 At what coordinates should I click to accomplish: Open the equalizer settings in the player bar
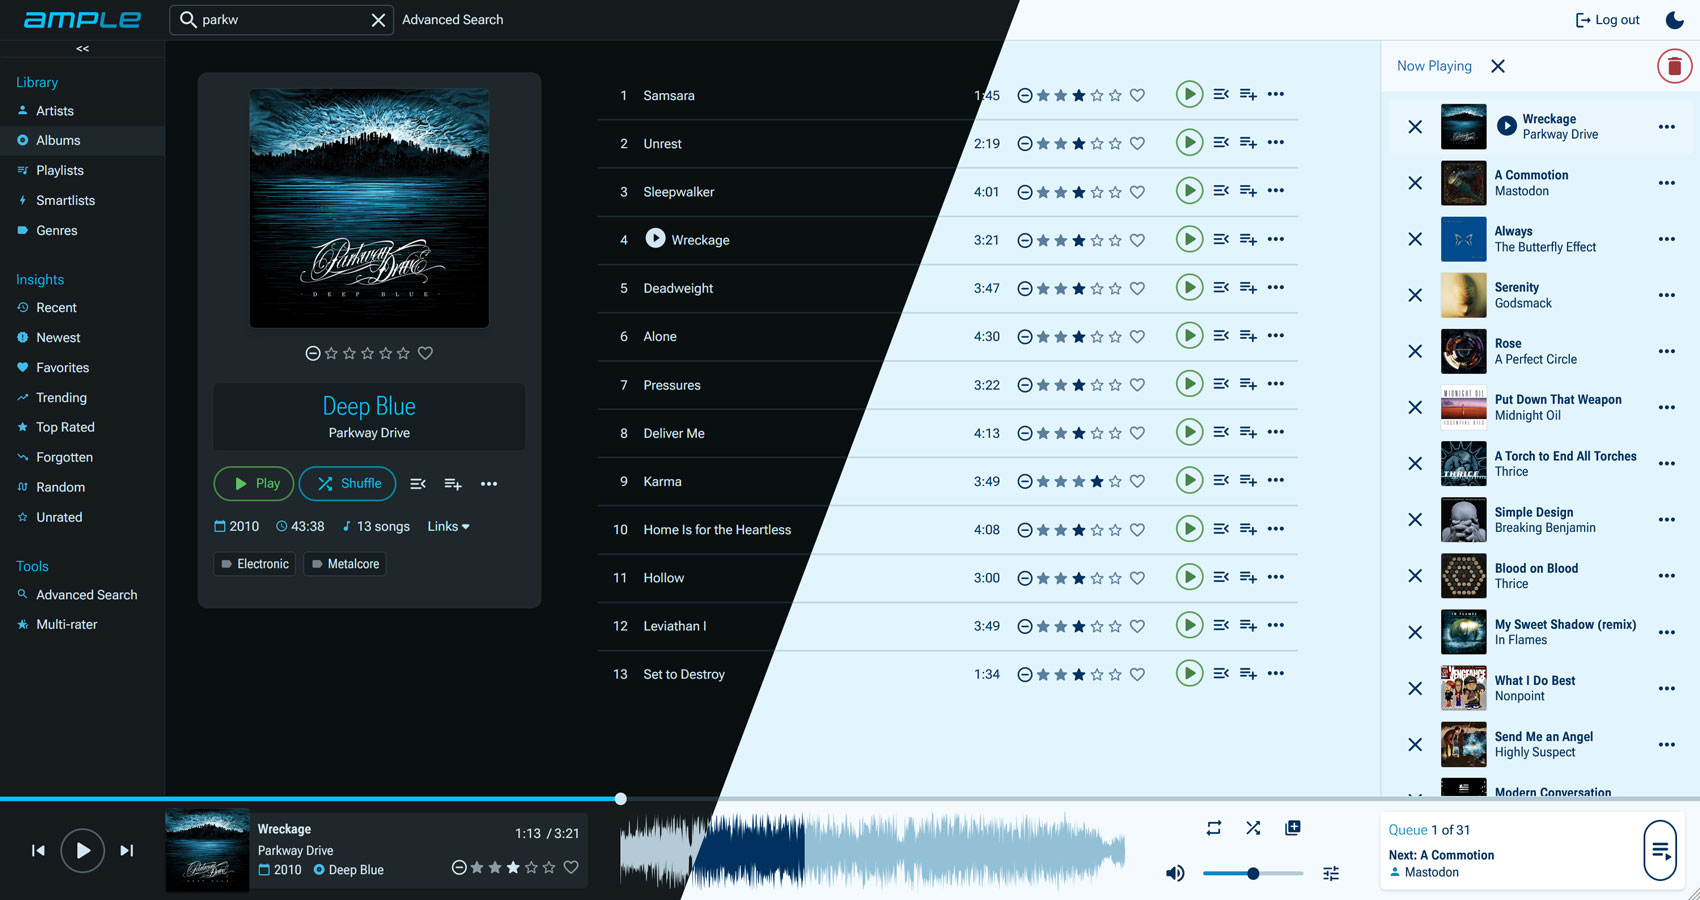click(x=1330, y=873)
